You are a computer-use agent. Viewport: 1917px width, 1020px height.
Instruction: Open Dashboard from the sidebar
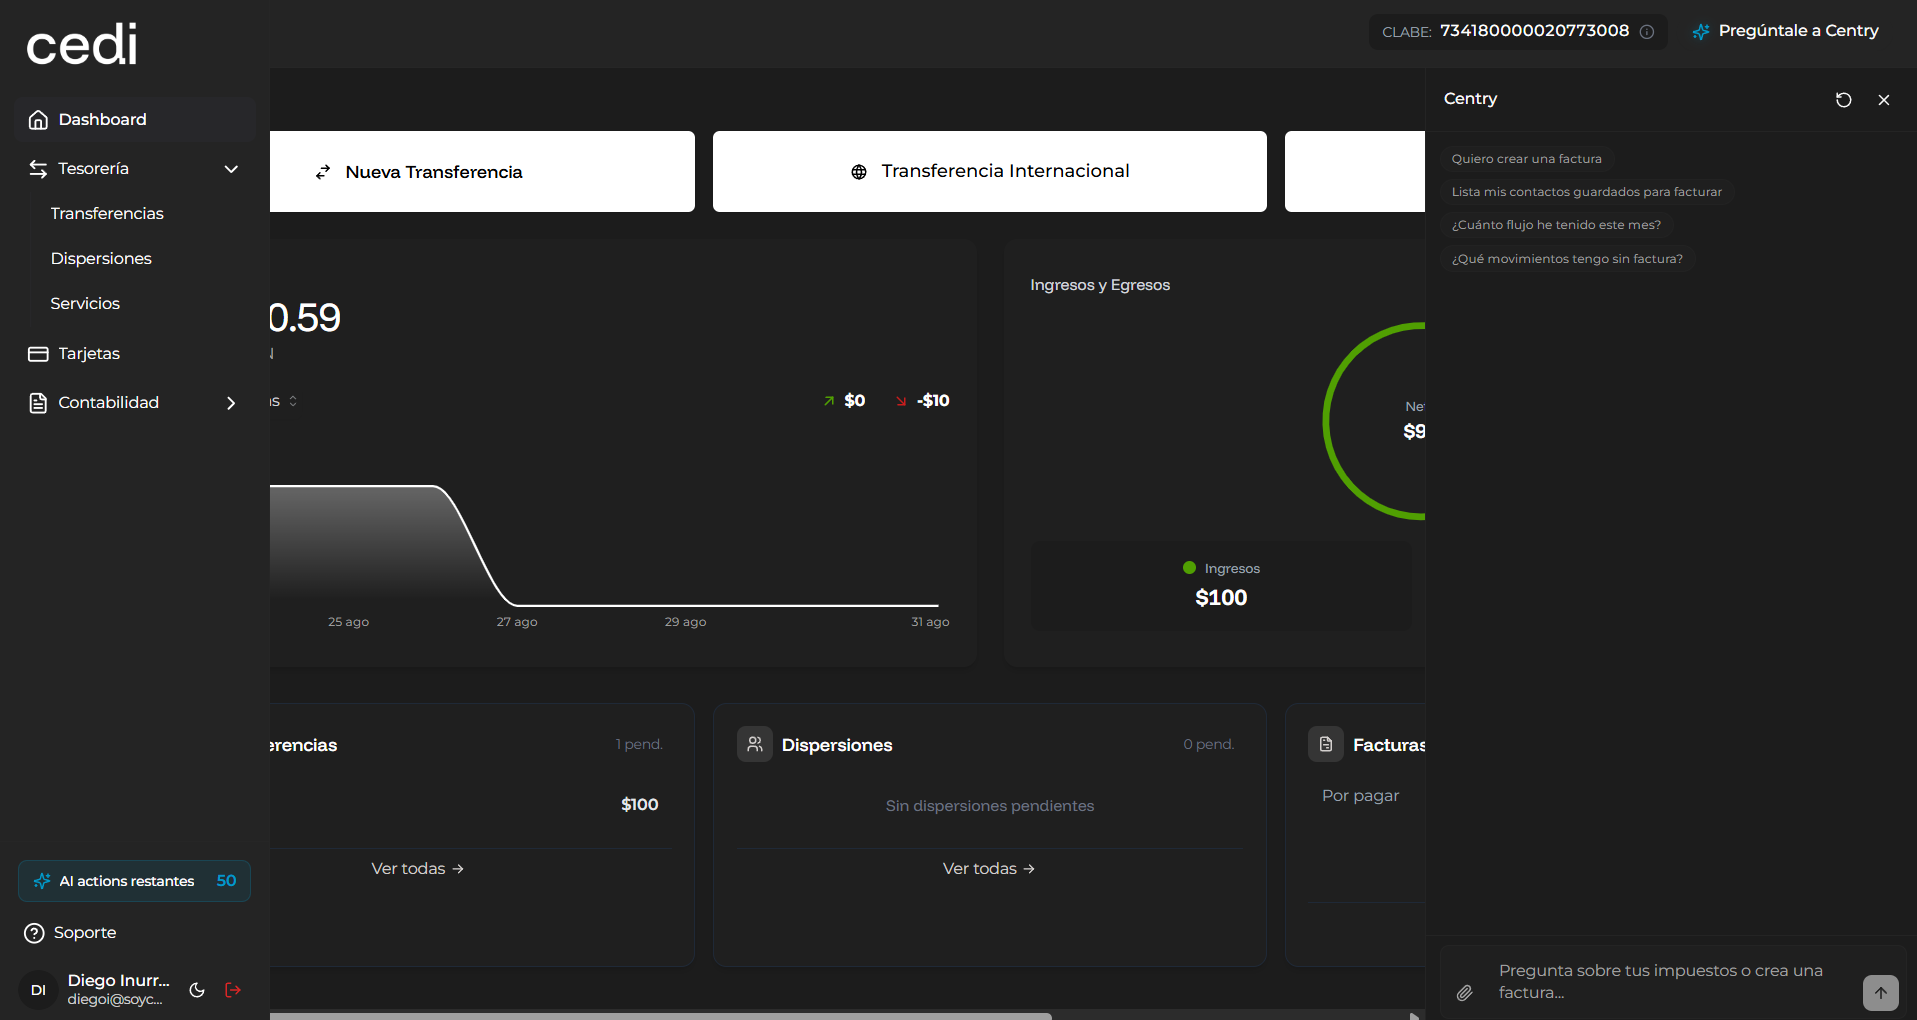[135, 120]
